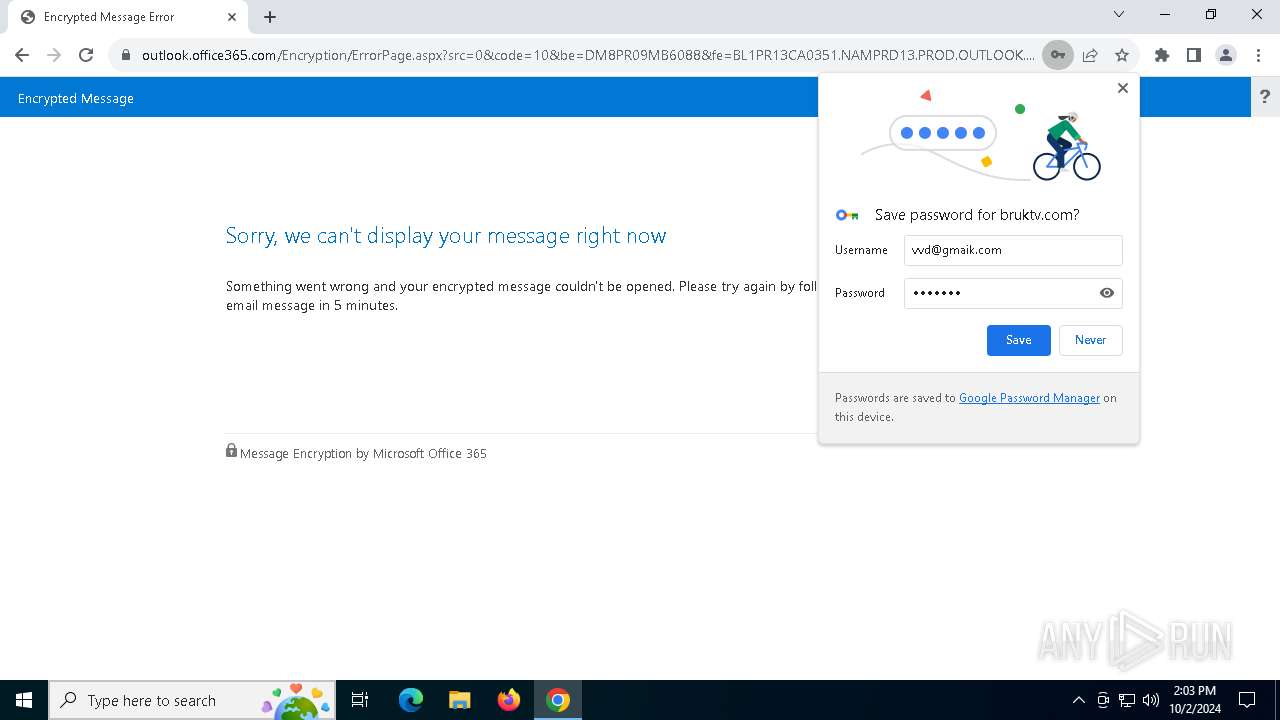Screen dimensions: 1280x720
Task: Click the Never button
Action: (1091, 340)
